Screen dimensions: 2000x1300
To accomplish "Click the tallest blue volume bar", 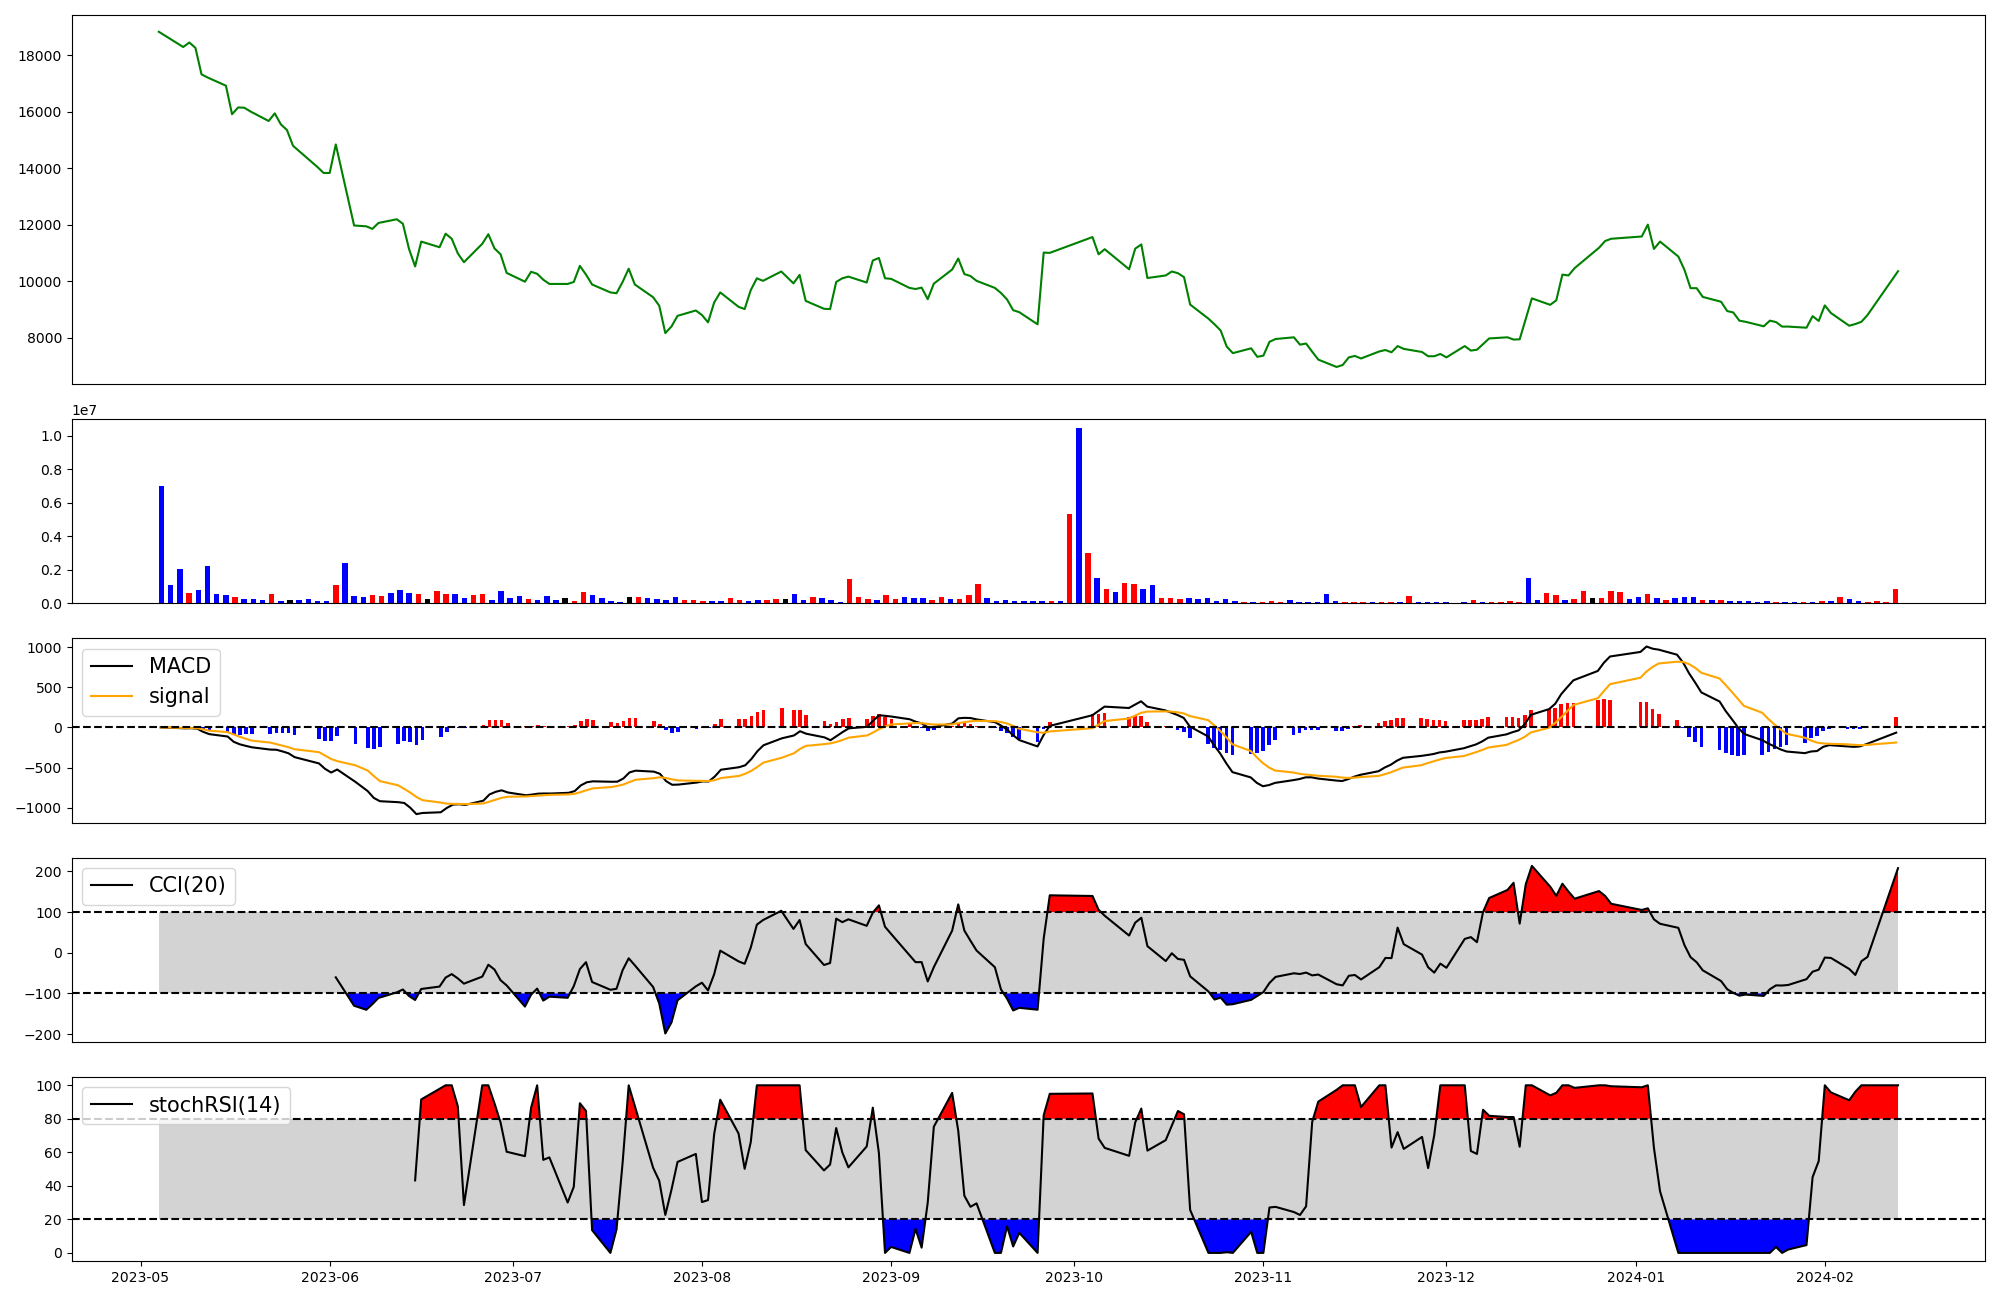I will point(1079,515).
